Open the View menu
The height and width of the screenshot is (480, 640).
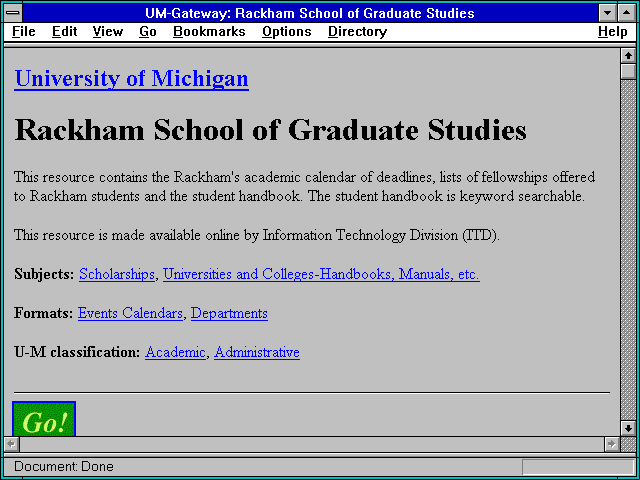click(108, 32)
